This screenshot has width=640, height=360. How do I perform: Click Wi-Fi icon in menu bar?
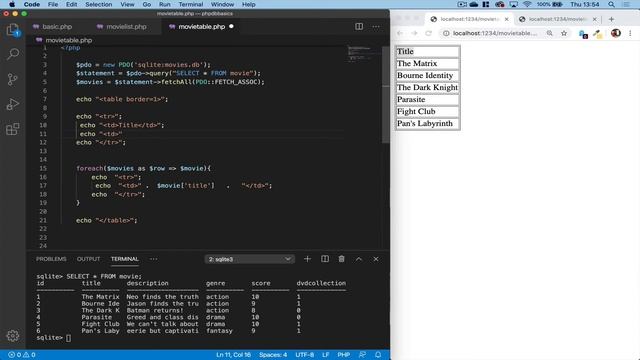click(527, 4)
